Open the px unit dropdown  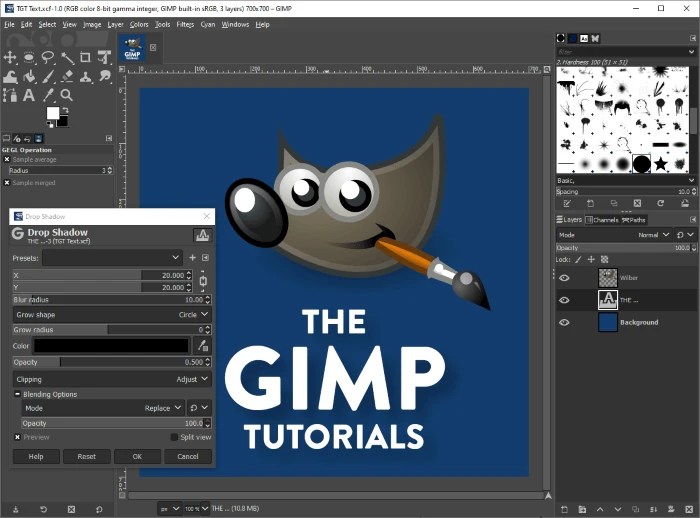point(170,509)
